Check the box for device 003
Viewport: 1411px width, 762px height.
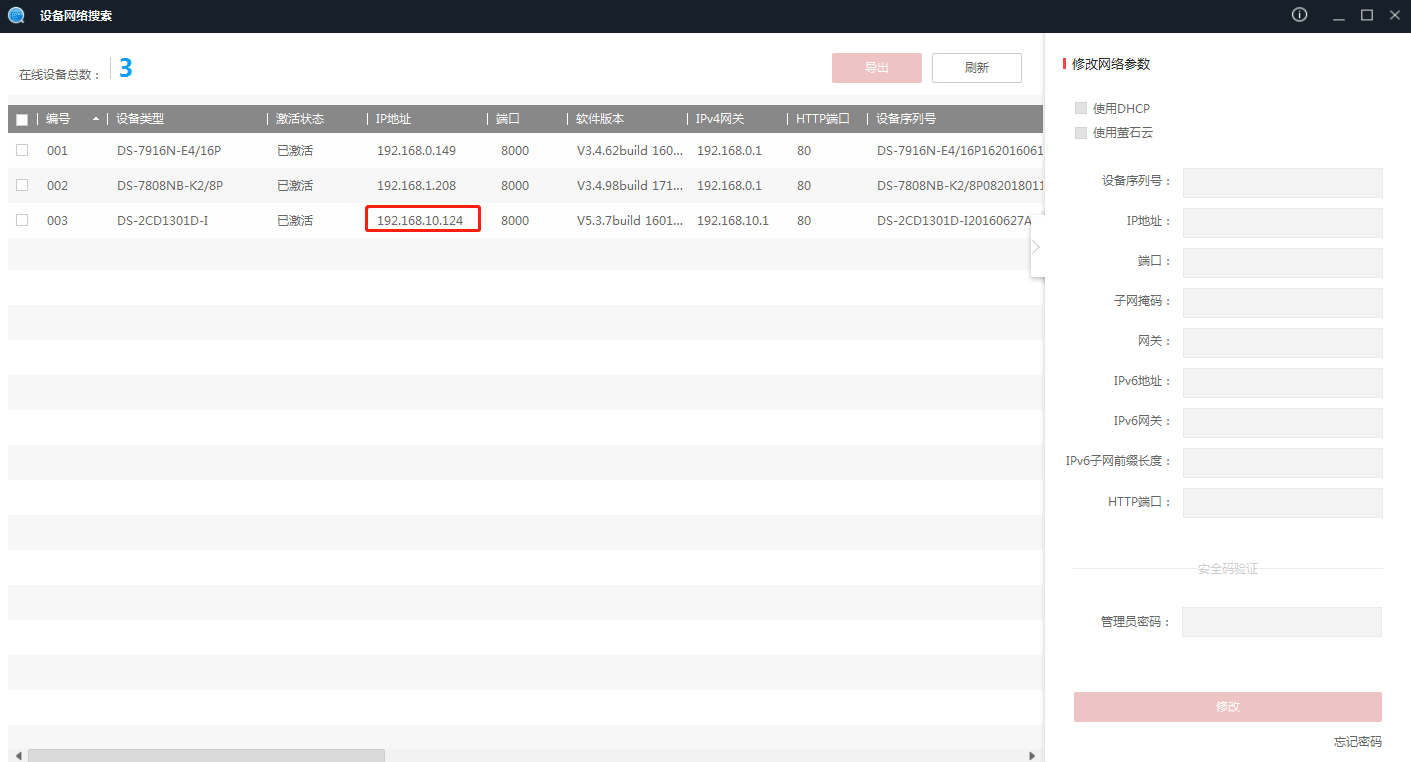22,221
